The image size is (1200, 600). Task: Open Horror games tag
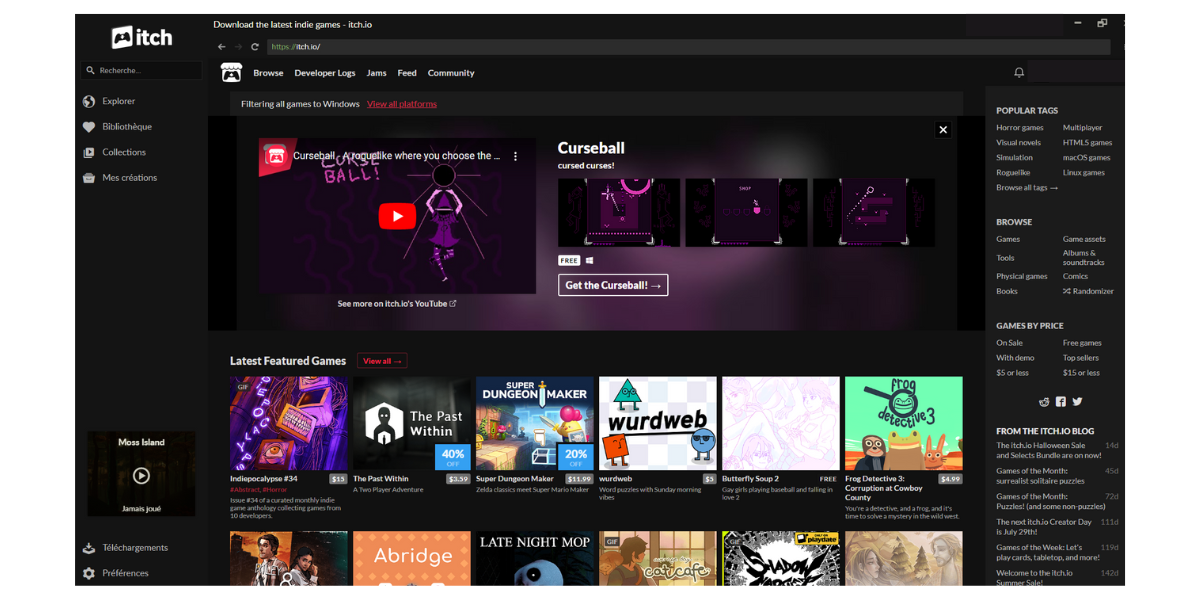(x=1020, y=128)
